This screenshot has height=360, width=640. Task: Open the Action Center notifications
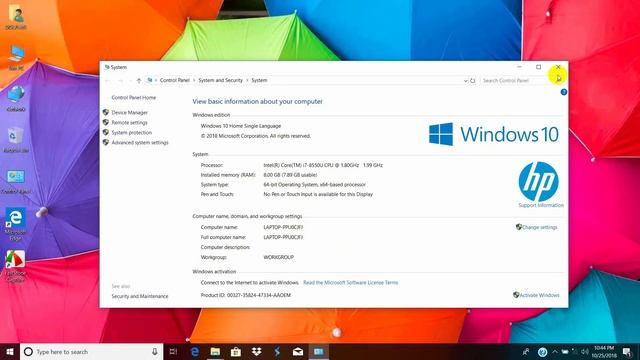click(x=627, y=351)
